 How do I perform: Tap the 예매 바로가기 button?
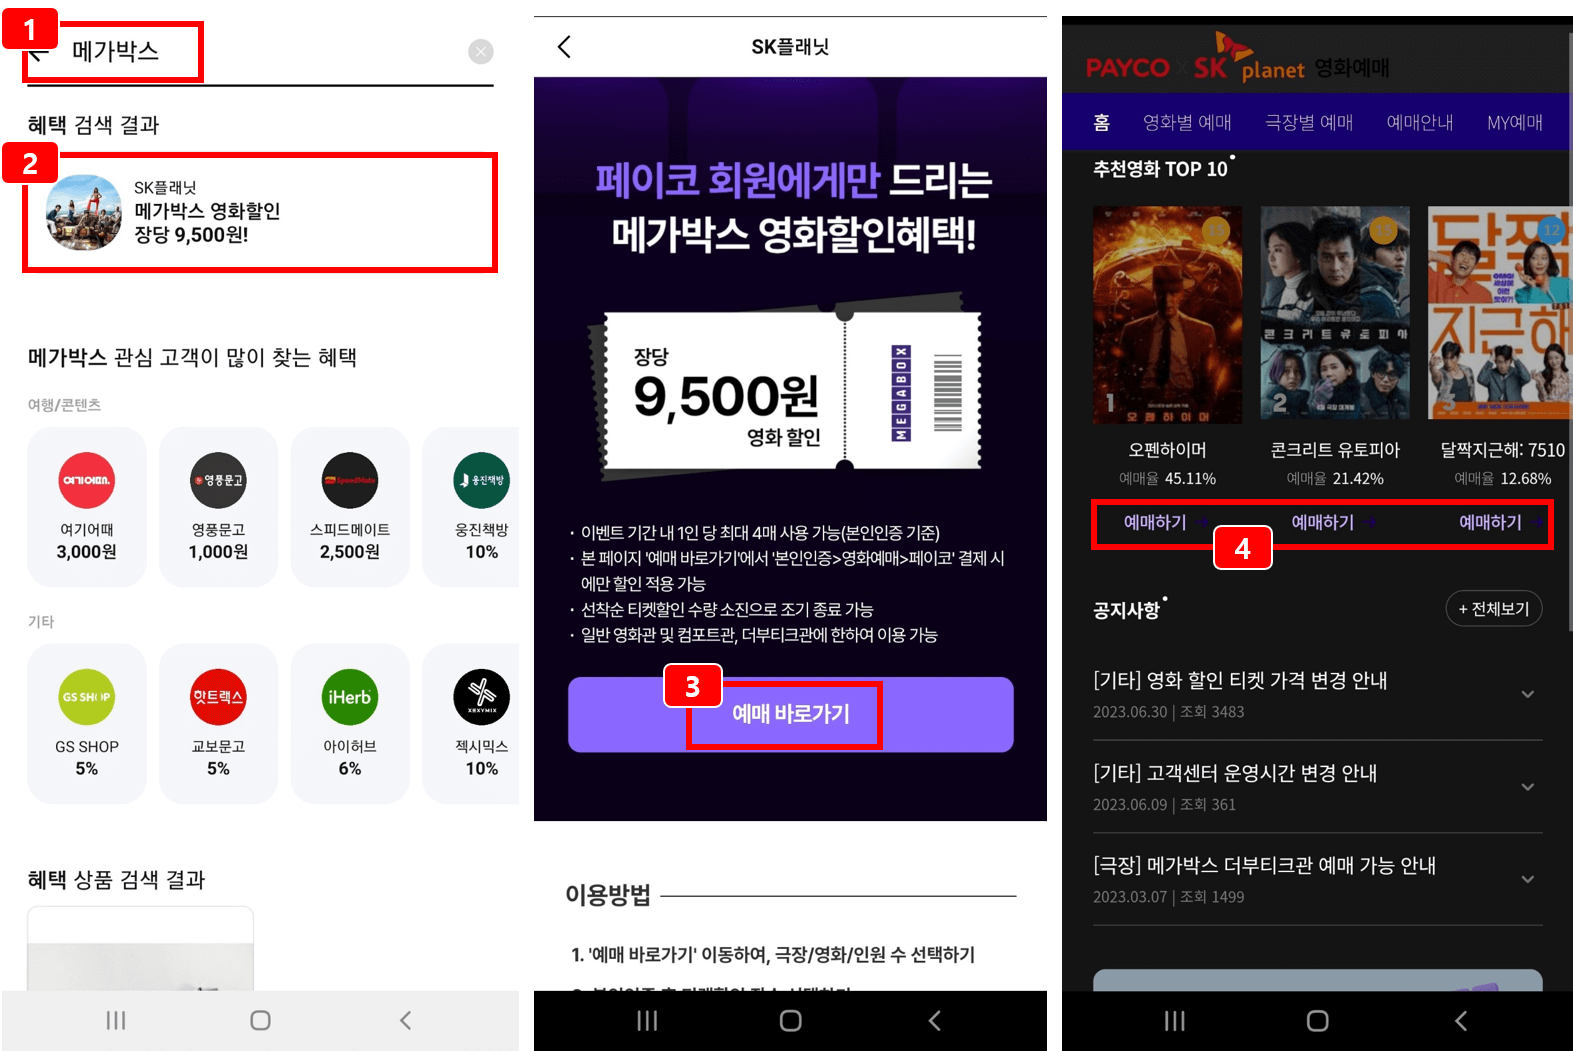pos(790,714)
